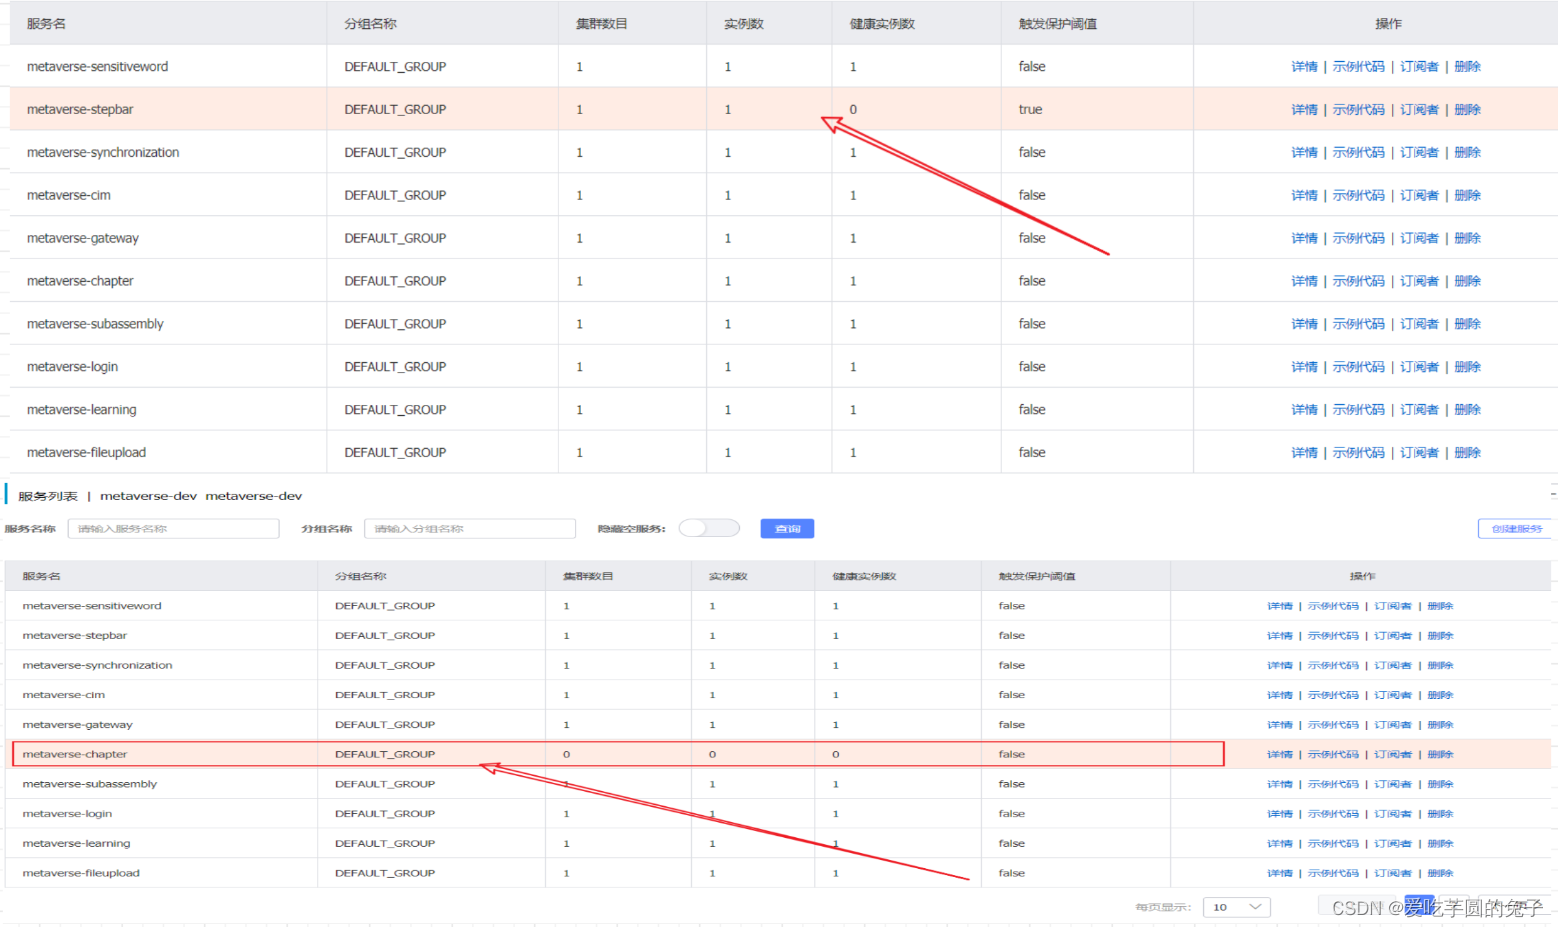This screenshot has height=927, width=1558.
Task: Click 删除 for metaverse-gateway in upper table
Action: (1467, 238)
